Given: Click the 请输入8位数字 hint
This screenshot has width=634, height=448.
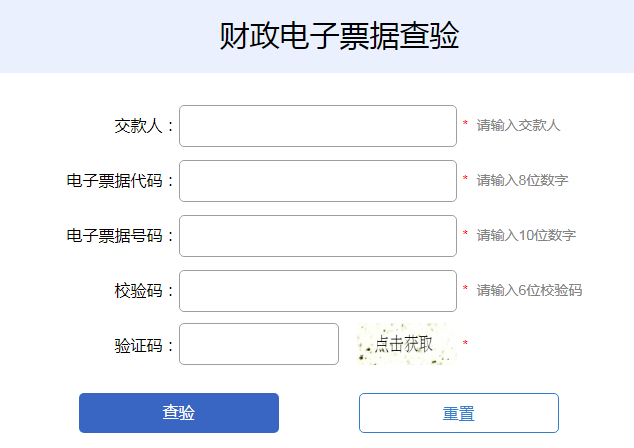Looking at the screenshot, I should (x=522, y=181).
